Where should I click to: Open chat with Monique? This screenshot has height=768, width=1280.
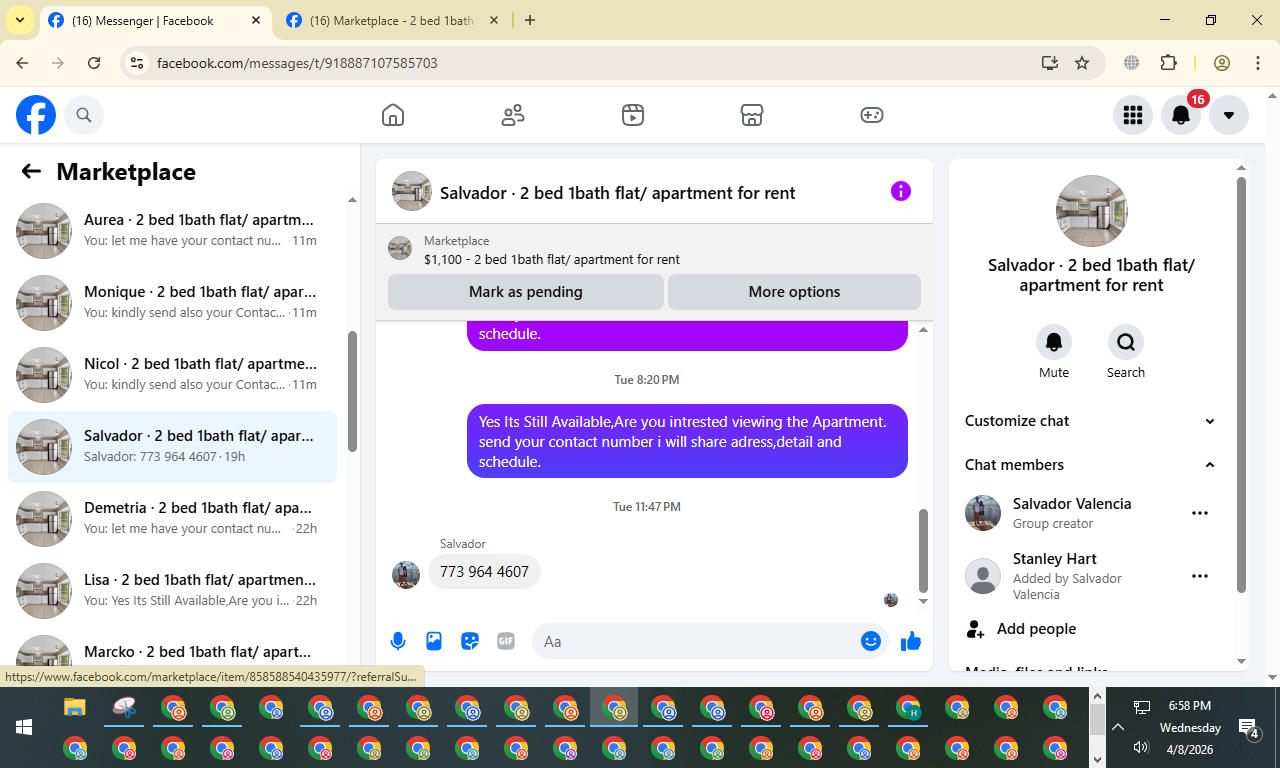pyautogui.click(x=172, y=302)
